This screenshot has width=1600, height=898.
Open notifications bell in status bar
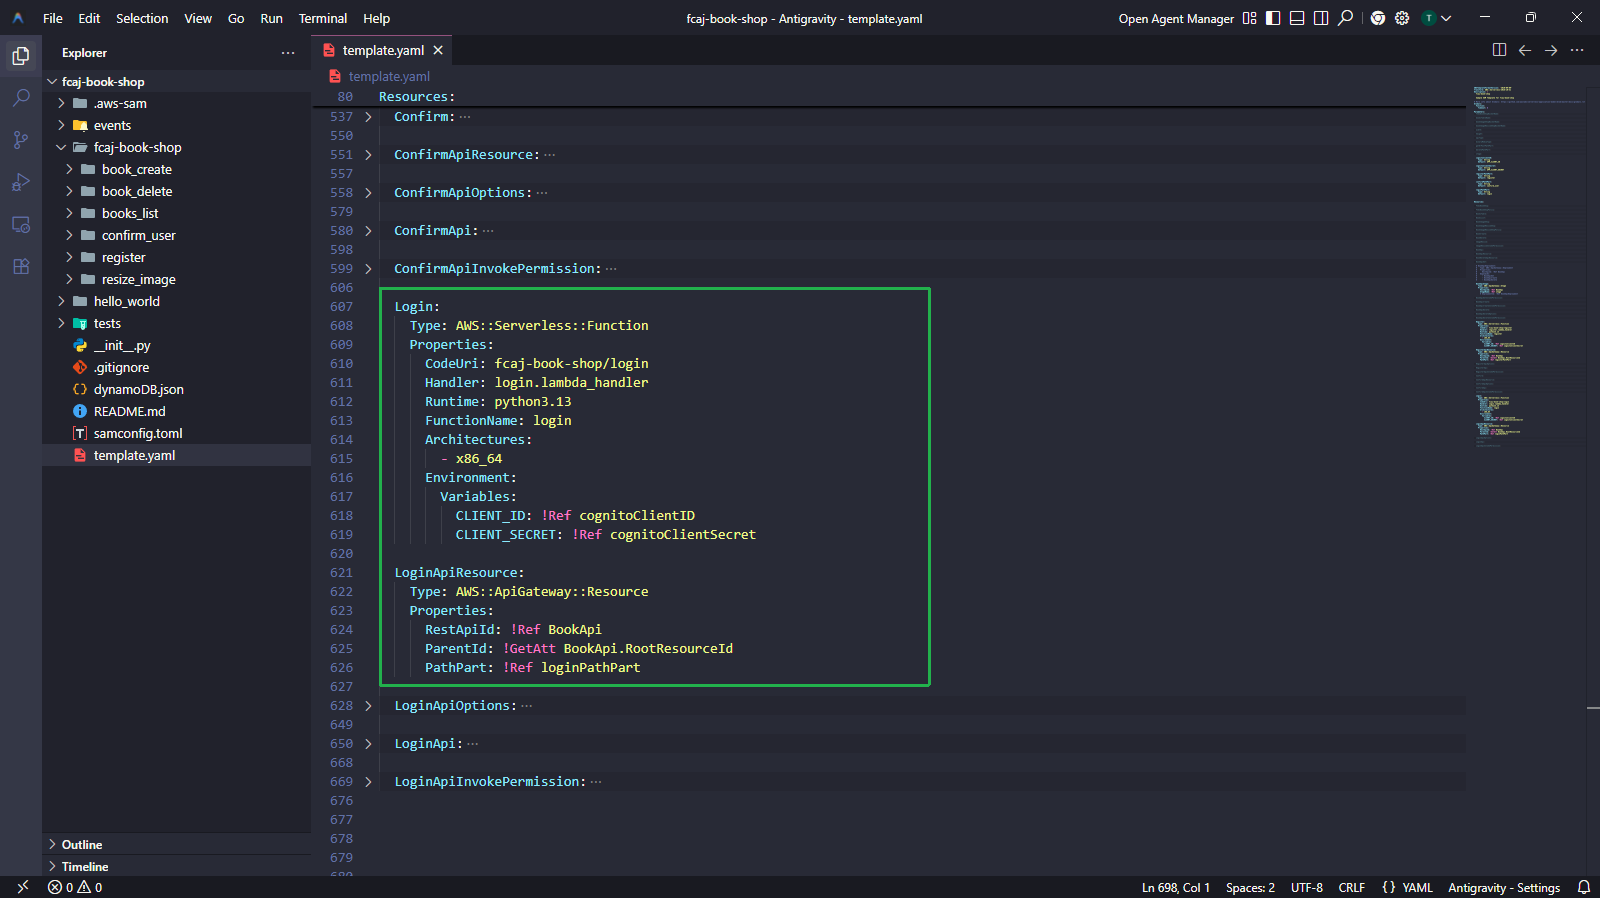[1584, 887]
